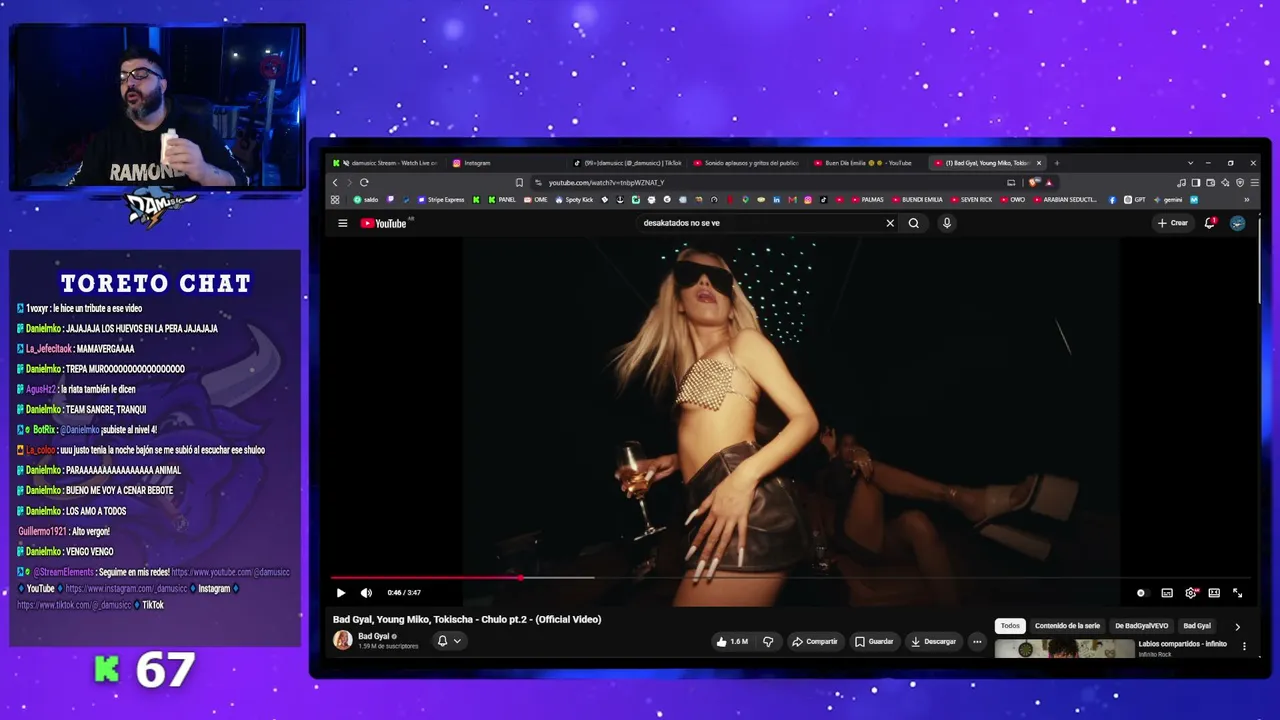The image size is (1280, 720).
Task: Switch to the damusicc Stream browser tab
Action: 389,163
